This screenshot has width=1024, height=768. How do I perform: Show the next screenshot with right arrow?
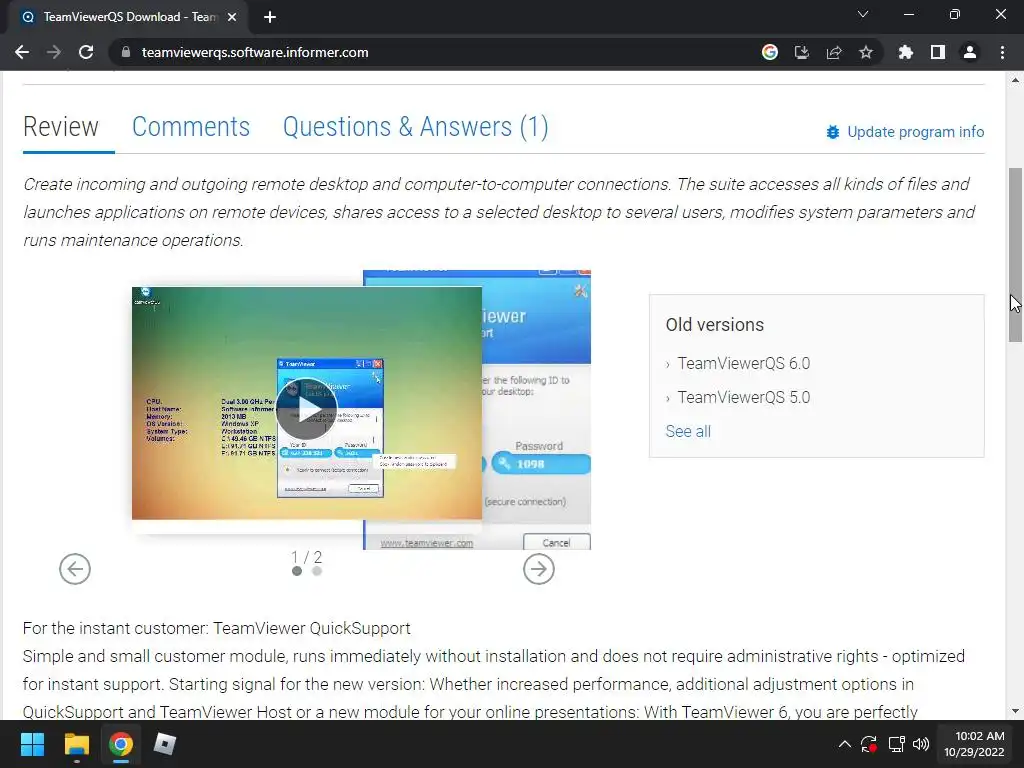point(539,569)
